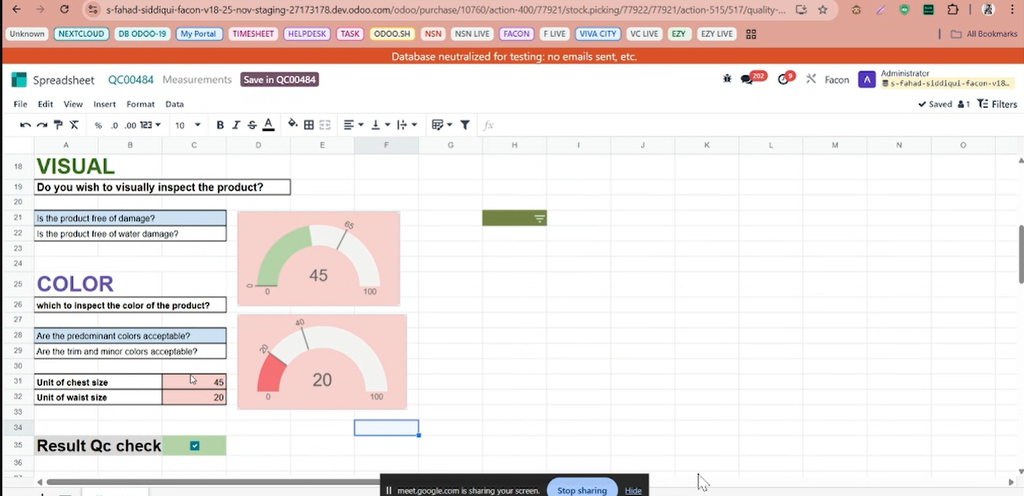Select the Paint format tool
1024x496 pixels.
(58, 125)
